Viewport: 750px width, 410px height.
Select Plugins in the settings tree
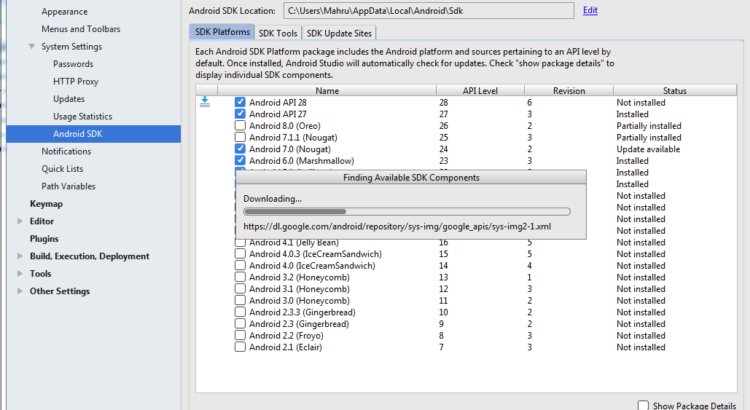click(x=44, y=239)
